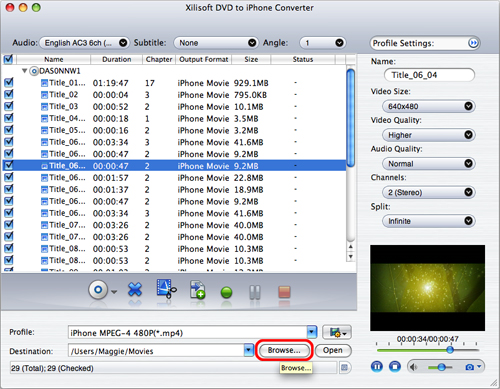Click the Browse... button
The image size is (500, 389).
(284, 350)
